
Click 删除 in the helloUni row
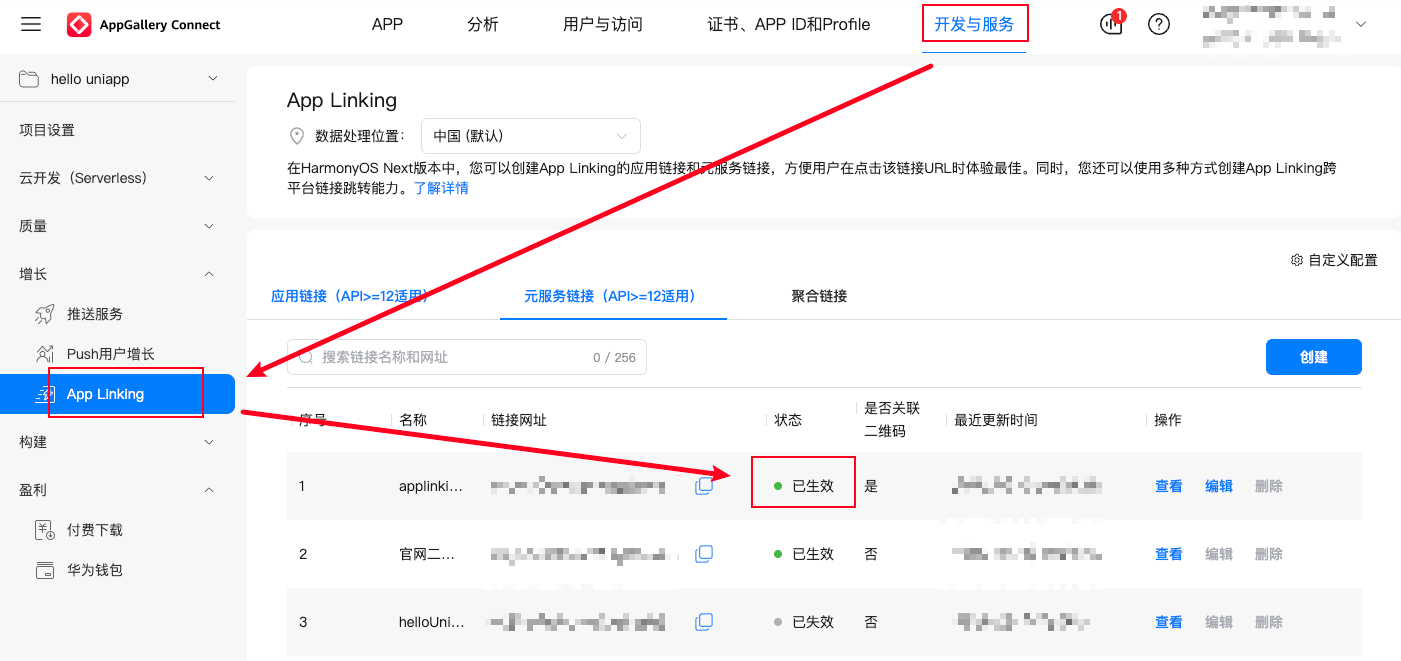1269,622
